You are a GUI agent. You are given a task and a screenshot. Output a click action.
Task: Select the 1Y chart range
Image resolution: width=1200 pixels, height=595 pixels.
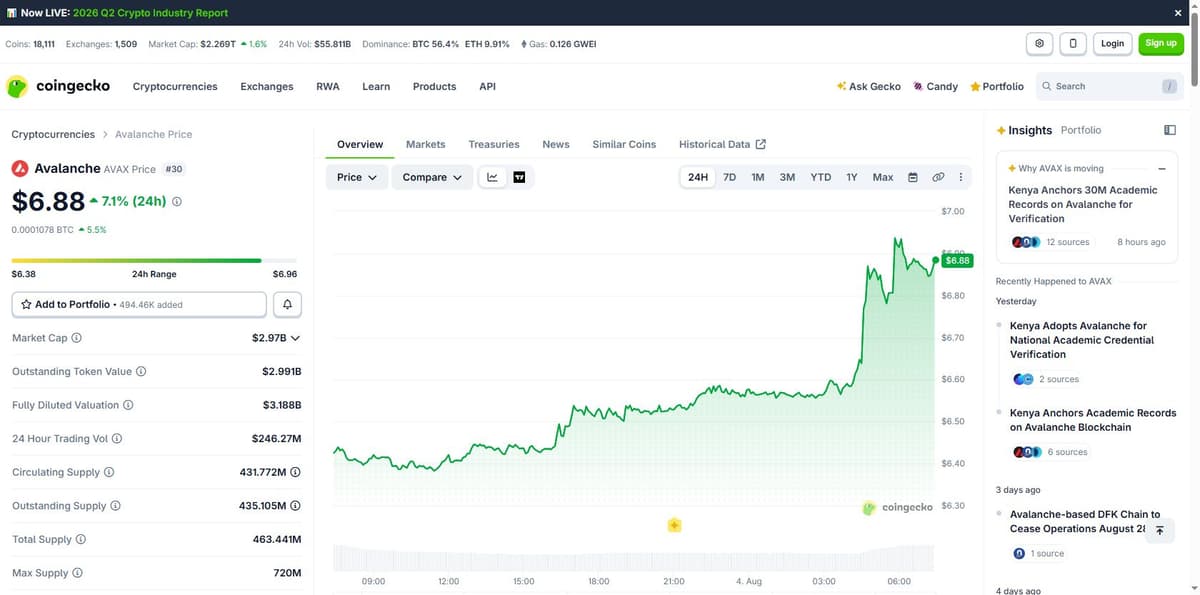[x=852, y=177]
